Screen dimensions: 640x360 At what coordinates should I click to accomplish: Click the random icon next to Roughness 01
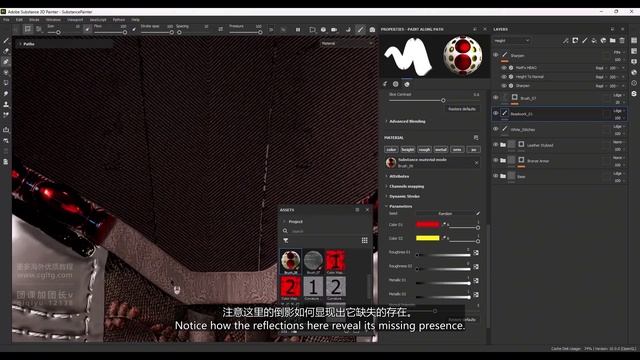click(476, 253)
